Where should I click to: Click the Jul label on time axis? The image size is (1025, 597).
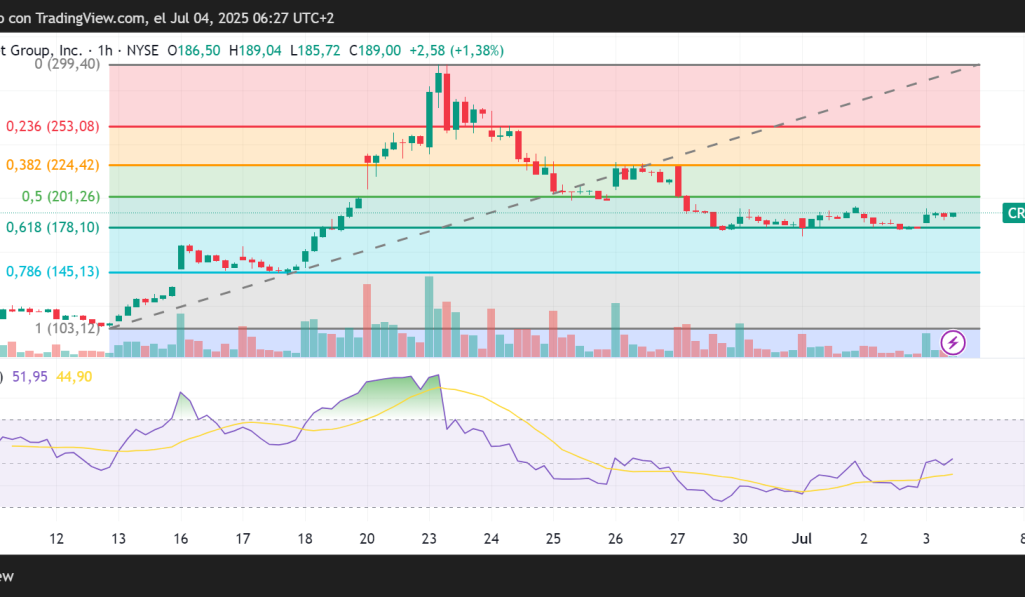click(x=802, y=539)
